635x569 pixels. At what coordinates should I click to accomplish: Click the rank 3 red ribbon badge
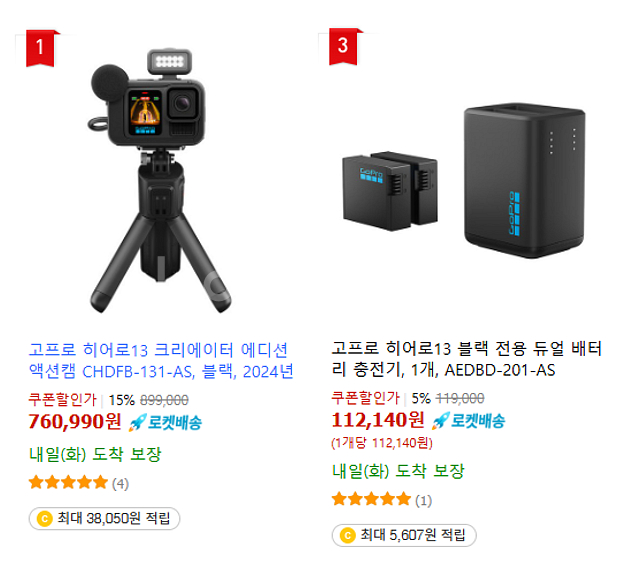pos(343,46)
